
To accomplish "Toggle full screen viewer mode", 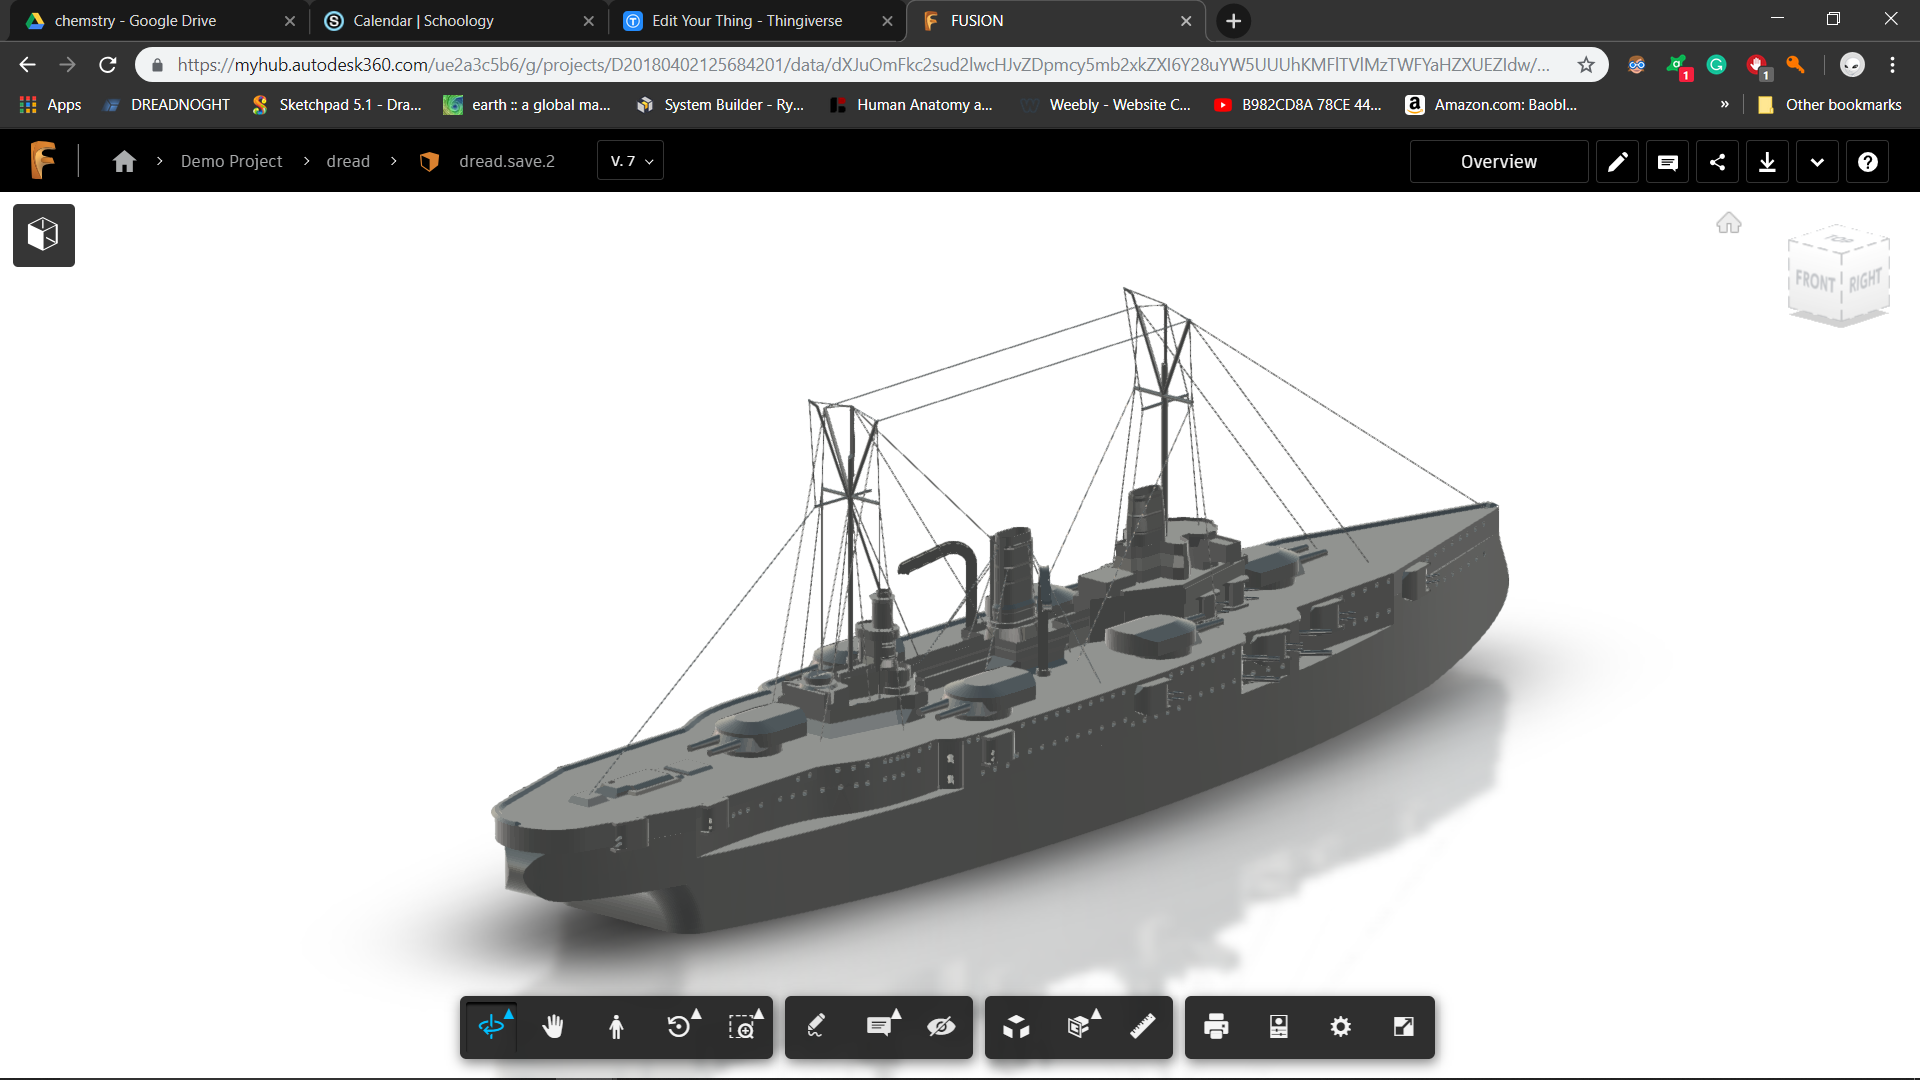I will (x=1404, y=1026).
